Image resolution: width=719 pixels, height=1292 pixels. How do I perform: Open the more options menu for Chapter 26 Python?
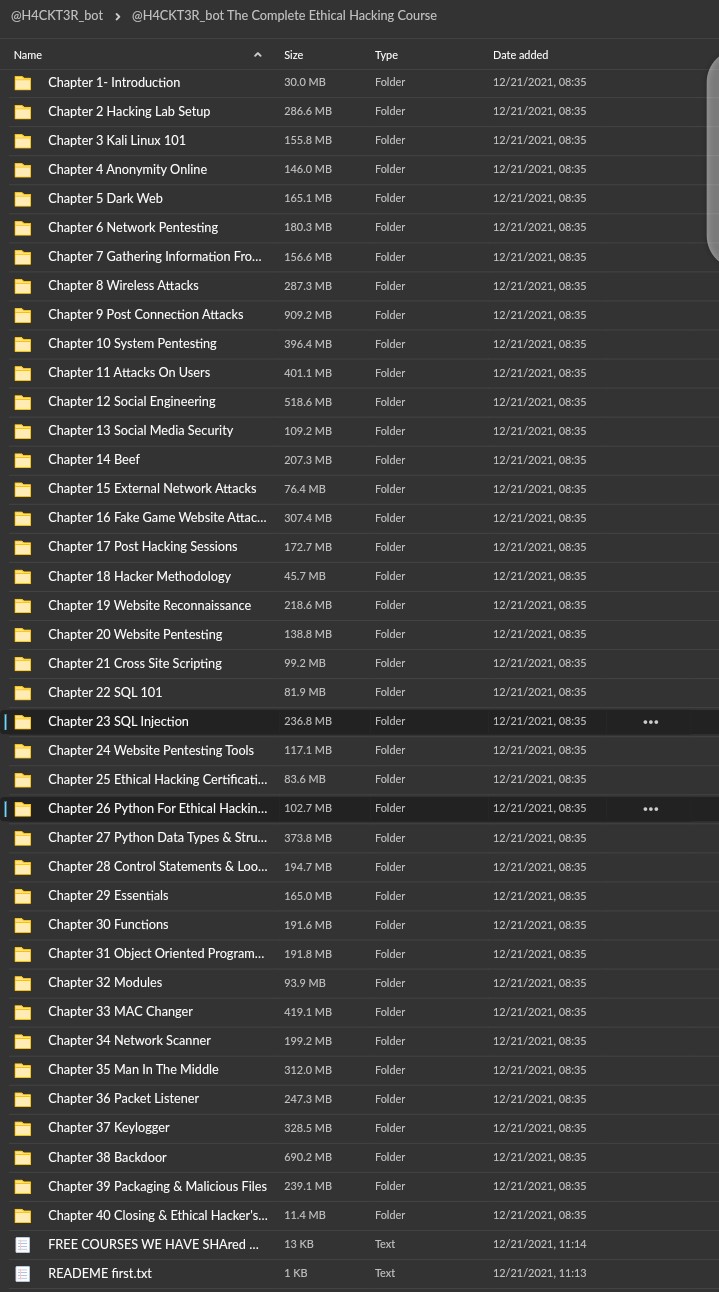click(x=651, y=808)
